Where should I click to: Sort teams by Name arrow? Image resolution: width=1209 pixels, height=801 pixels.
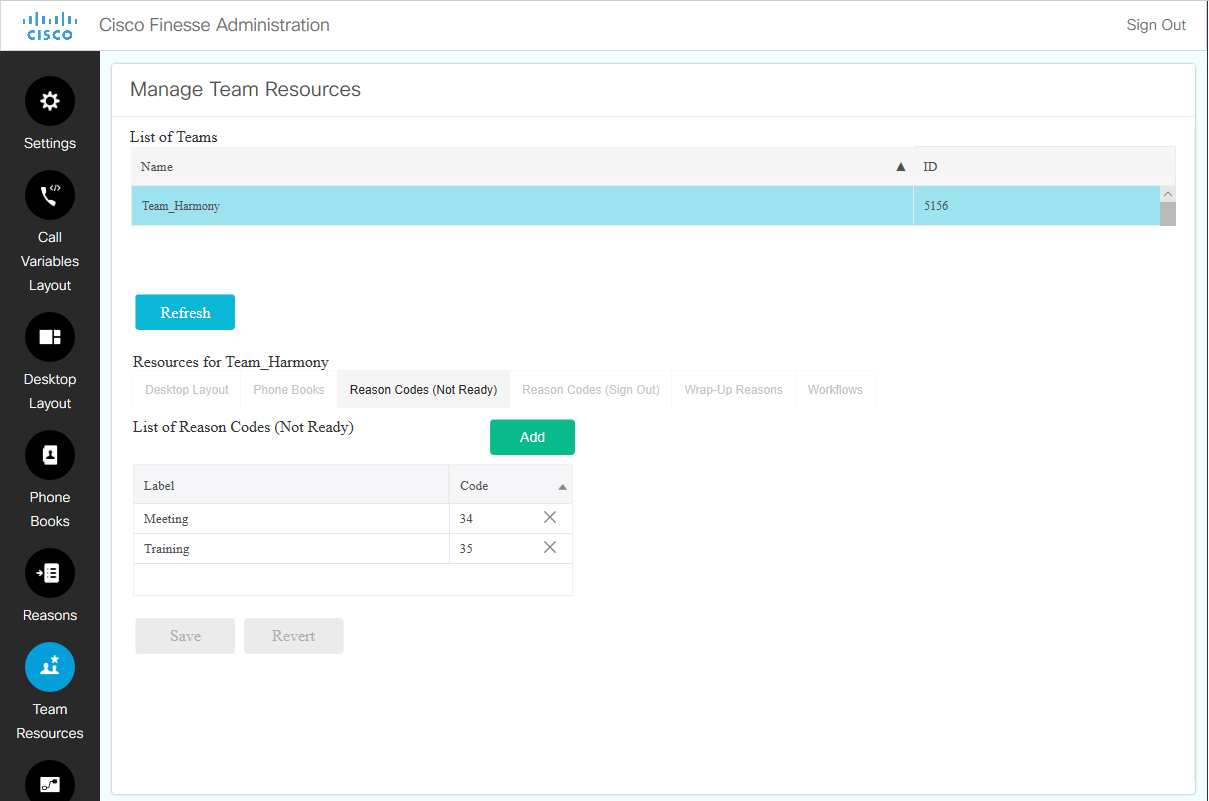[x=900, y=167]
